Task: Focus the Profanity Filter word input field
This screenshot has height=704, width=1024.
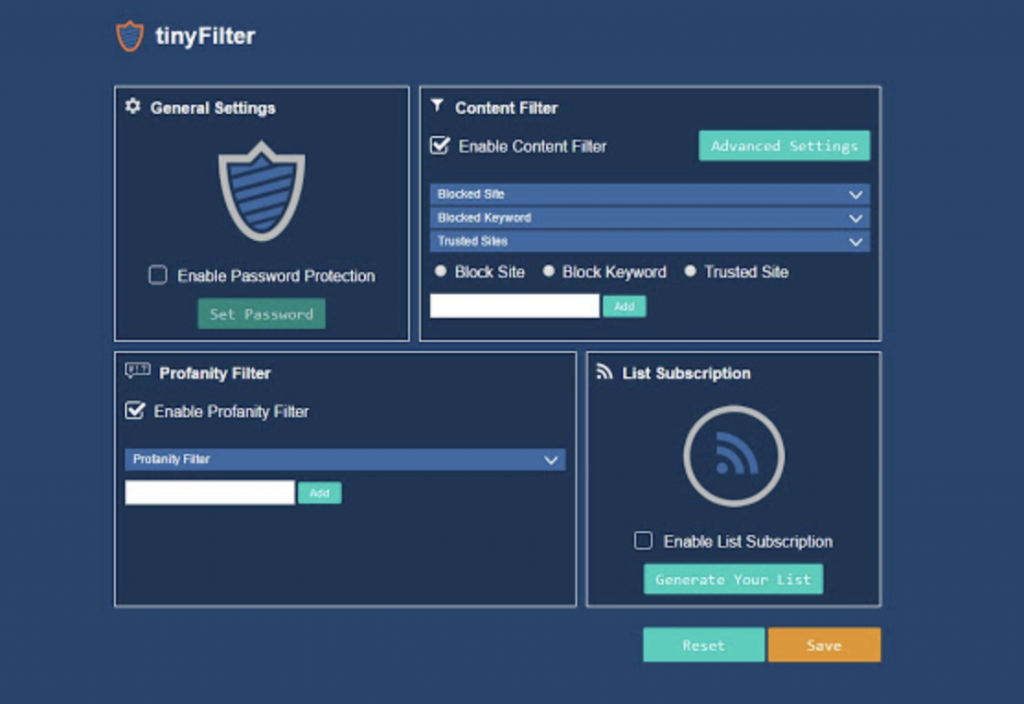Action: point(210,492)
